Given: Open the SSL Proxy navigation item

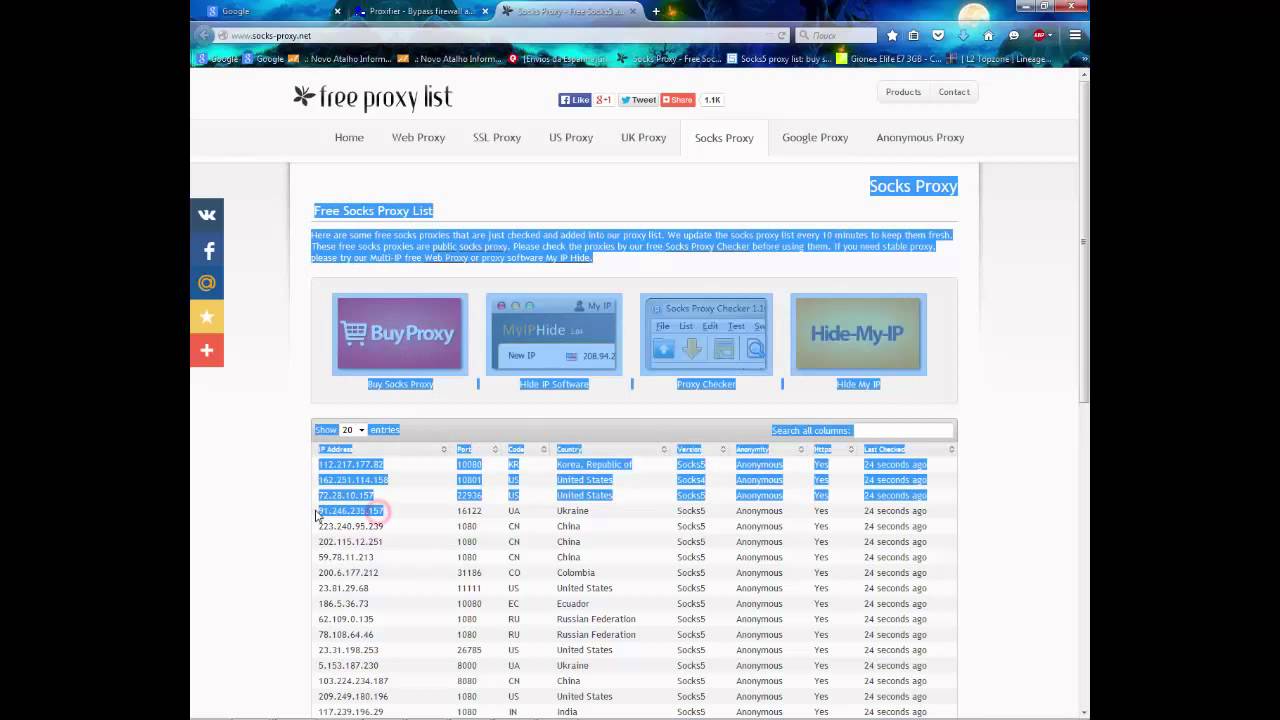Looking at the screenshot, I should click(497, 138).
